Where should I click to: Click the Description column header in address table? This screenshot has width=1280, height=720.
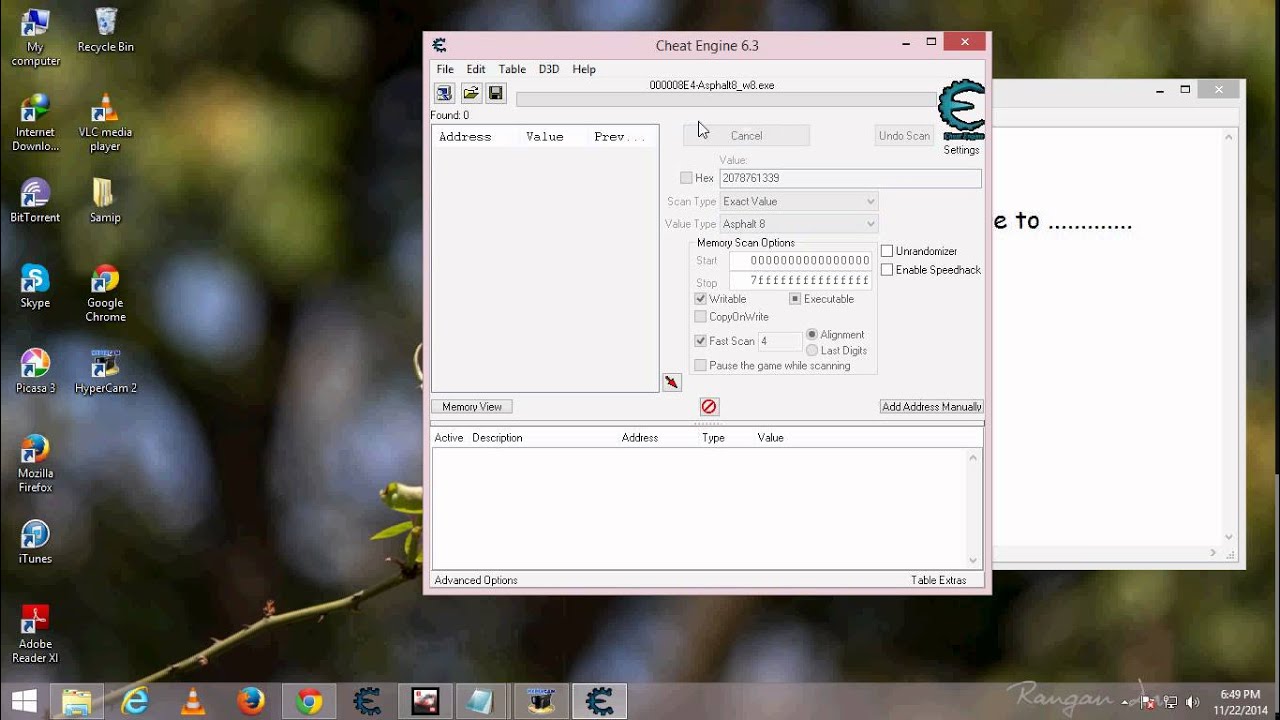(497, 437)
